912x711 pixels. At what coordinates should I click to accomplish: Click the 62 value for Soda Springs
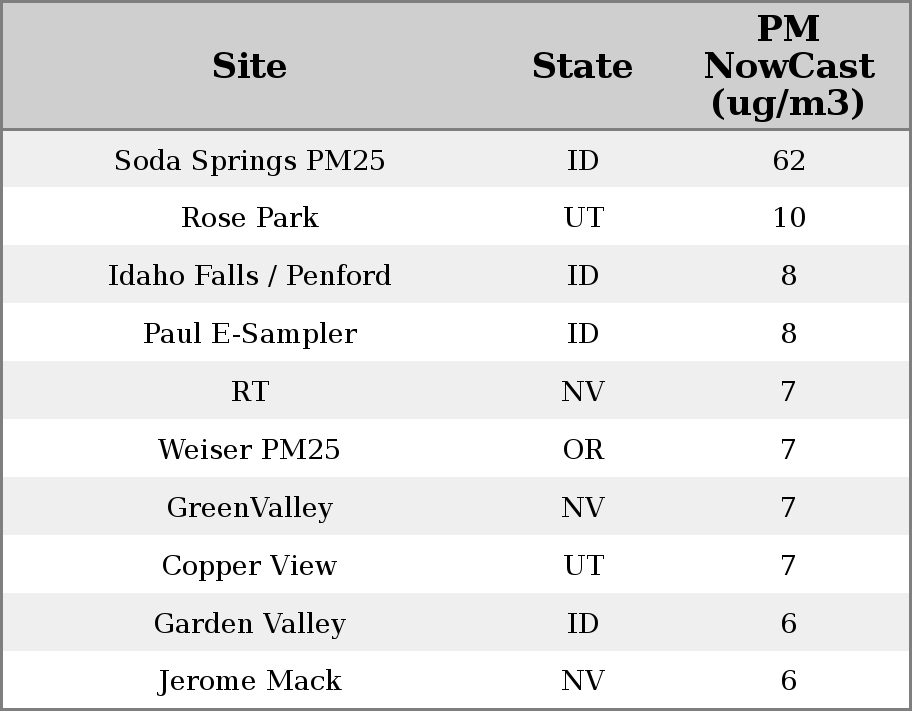(788, 160)
